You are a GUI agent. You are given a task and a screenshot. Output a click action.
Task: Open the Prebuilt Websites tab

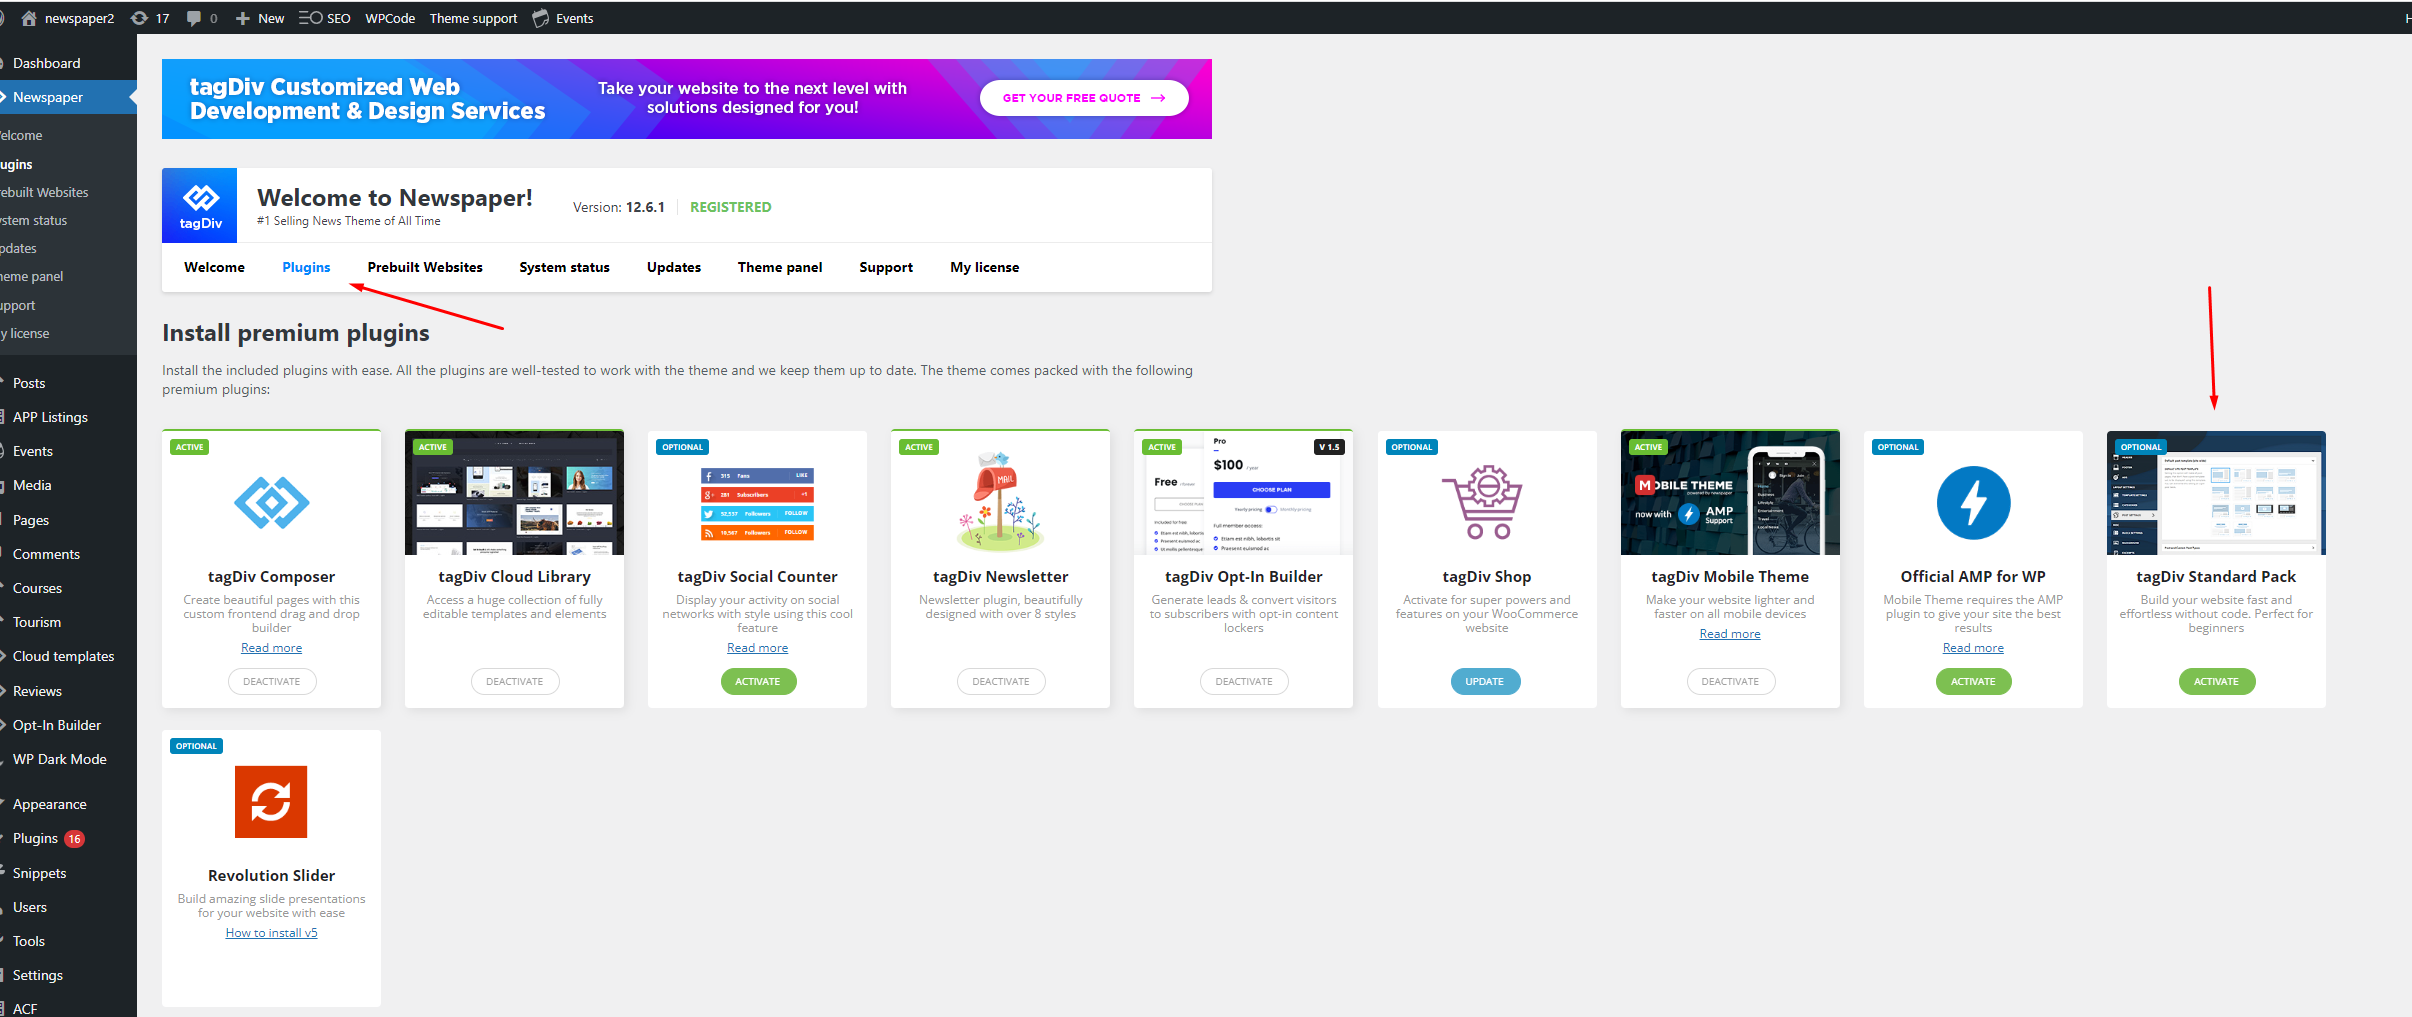(x=425, y=267)
